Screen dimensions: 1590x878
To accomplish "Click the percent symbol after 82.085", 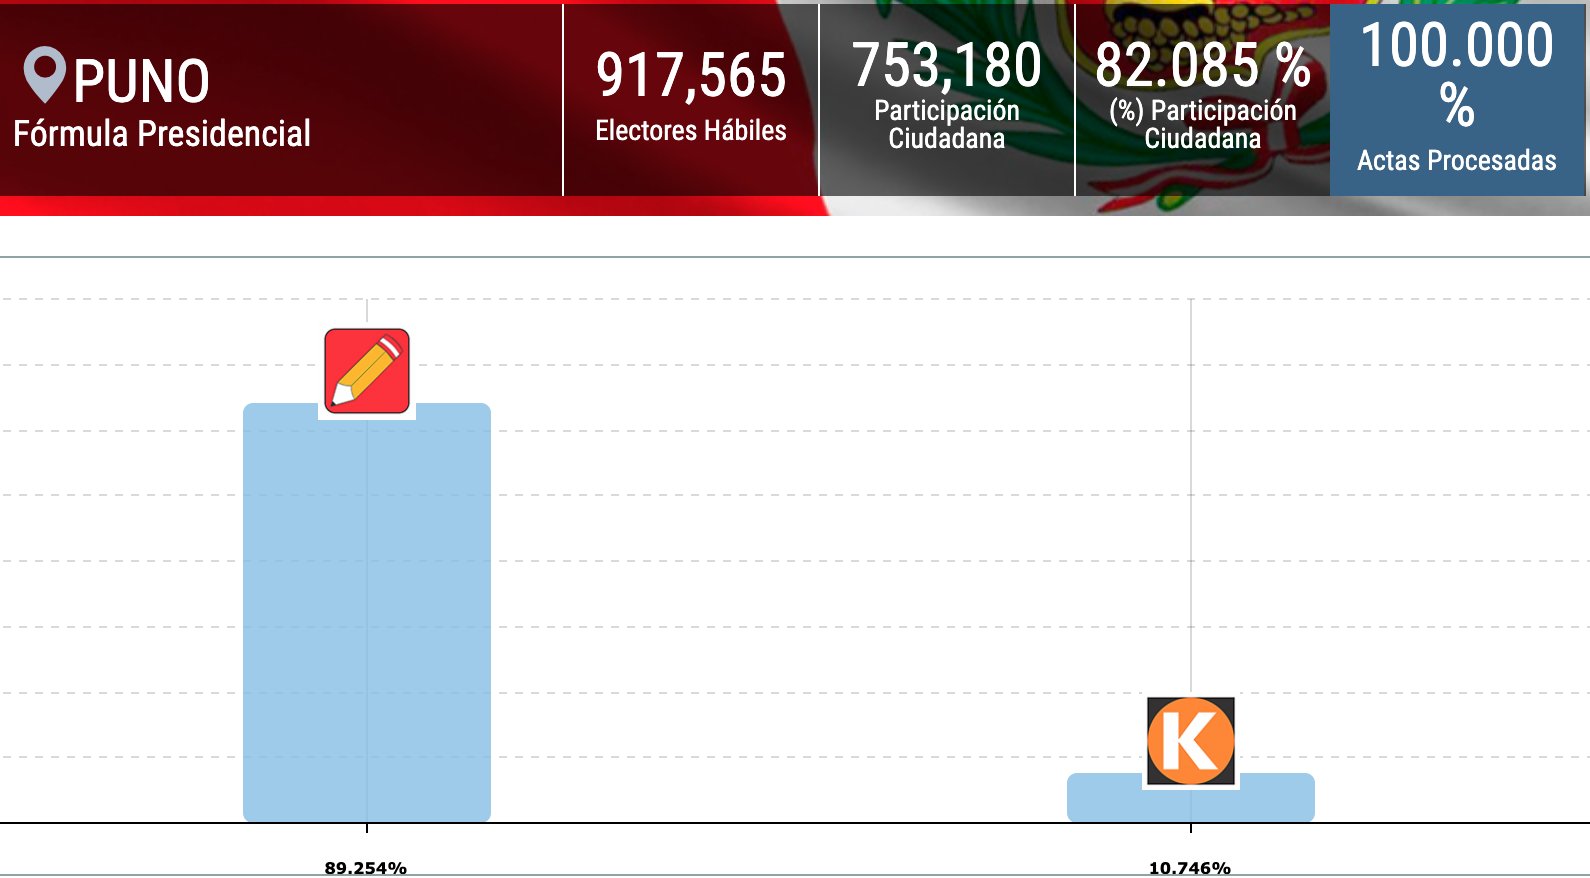I will pyautogui.click(x=1293, y=66).
